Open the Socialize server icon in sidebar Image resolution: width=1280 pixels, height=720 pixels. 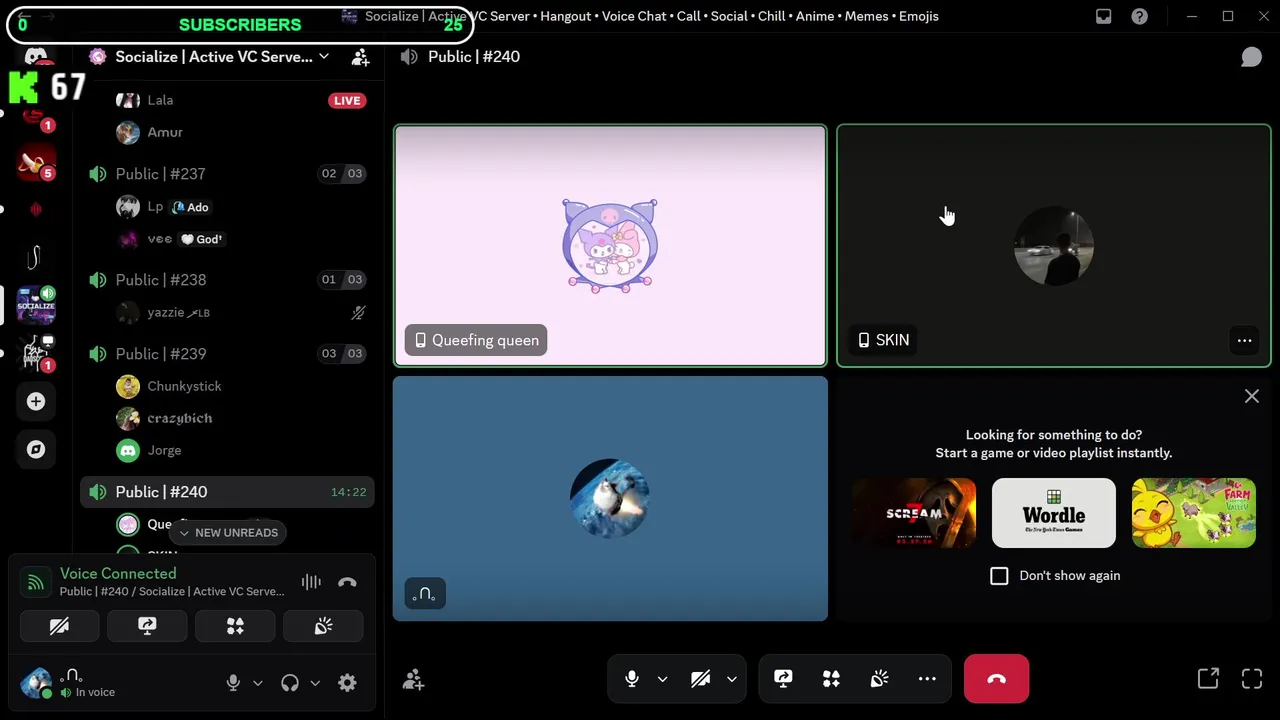[x=36, y=305]
